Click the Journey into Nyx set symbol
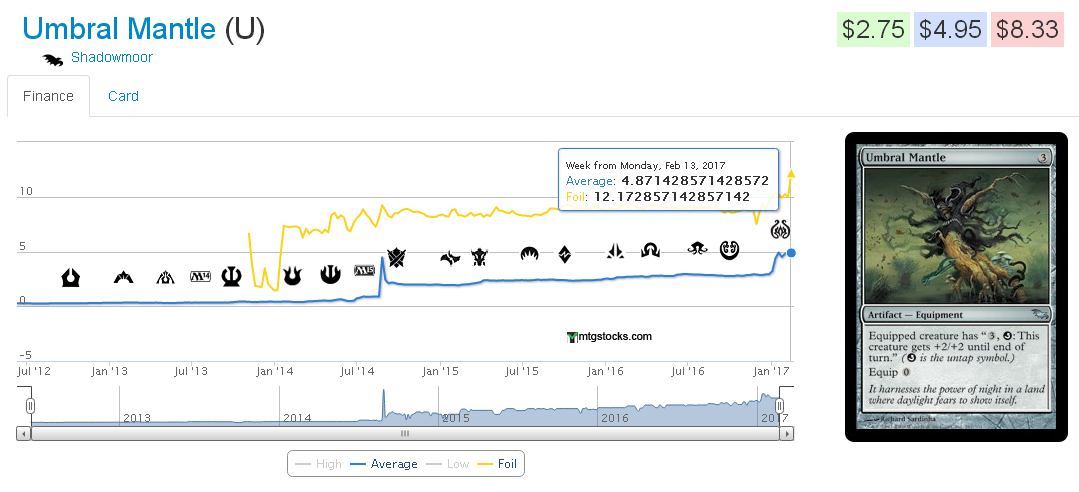This screenshot has height=492, width=1079. 331,275
